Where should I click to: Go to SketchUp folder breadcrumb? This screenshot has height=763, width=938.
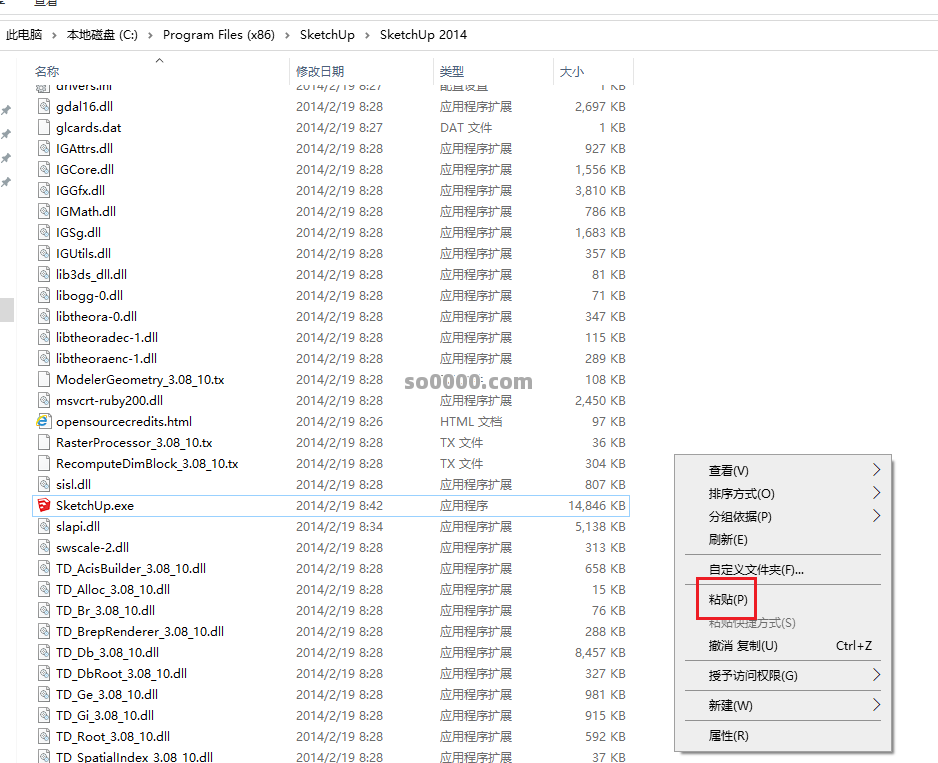pos(327,35)
